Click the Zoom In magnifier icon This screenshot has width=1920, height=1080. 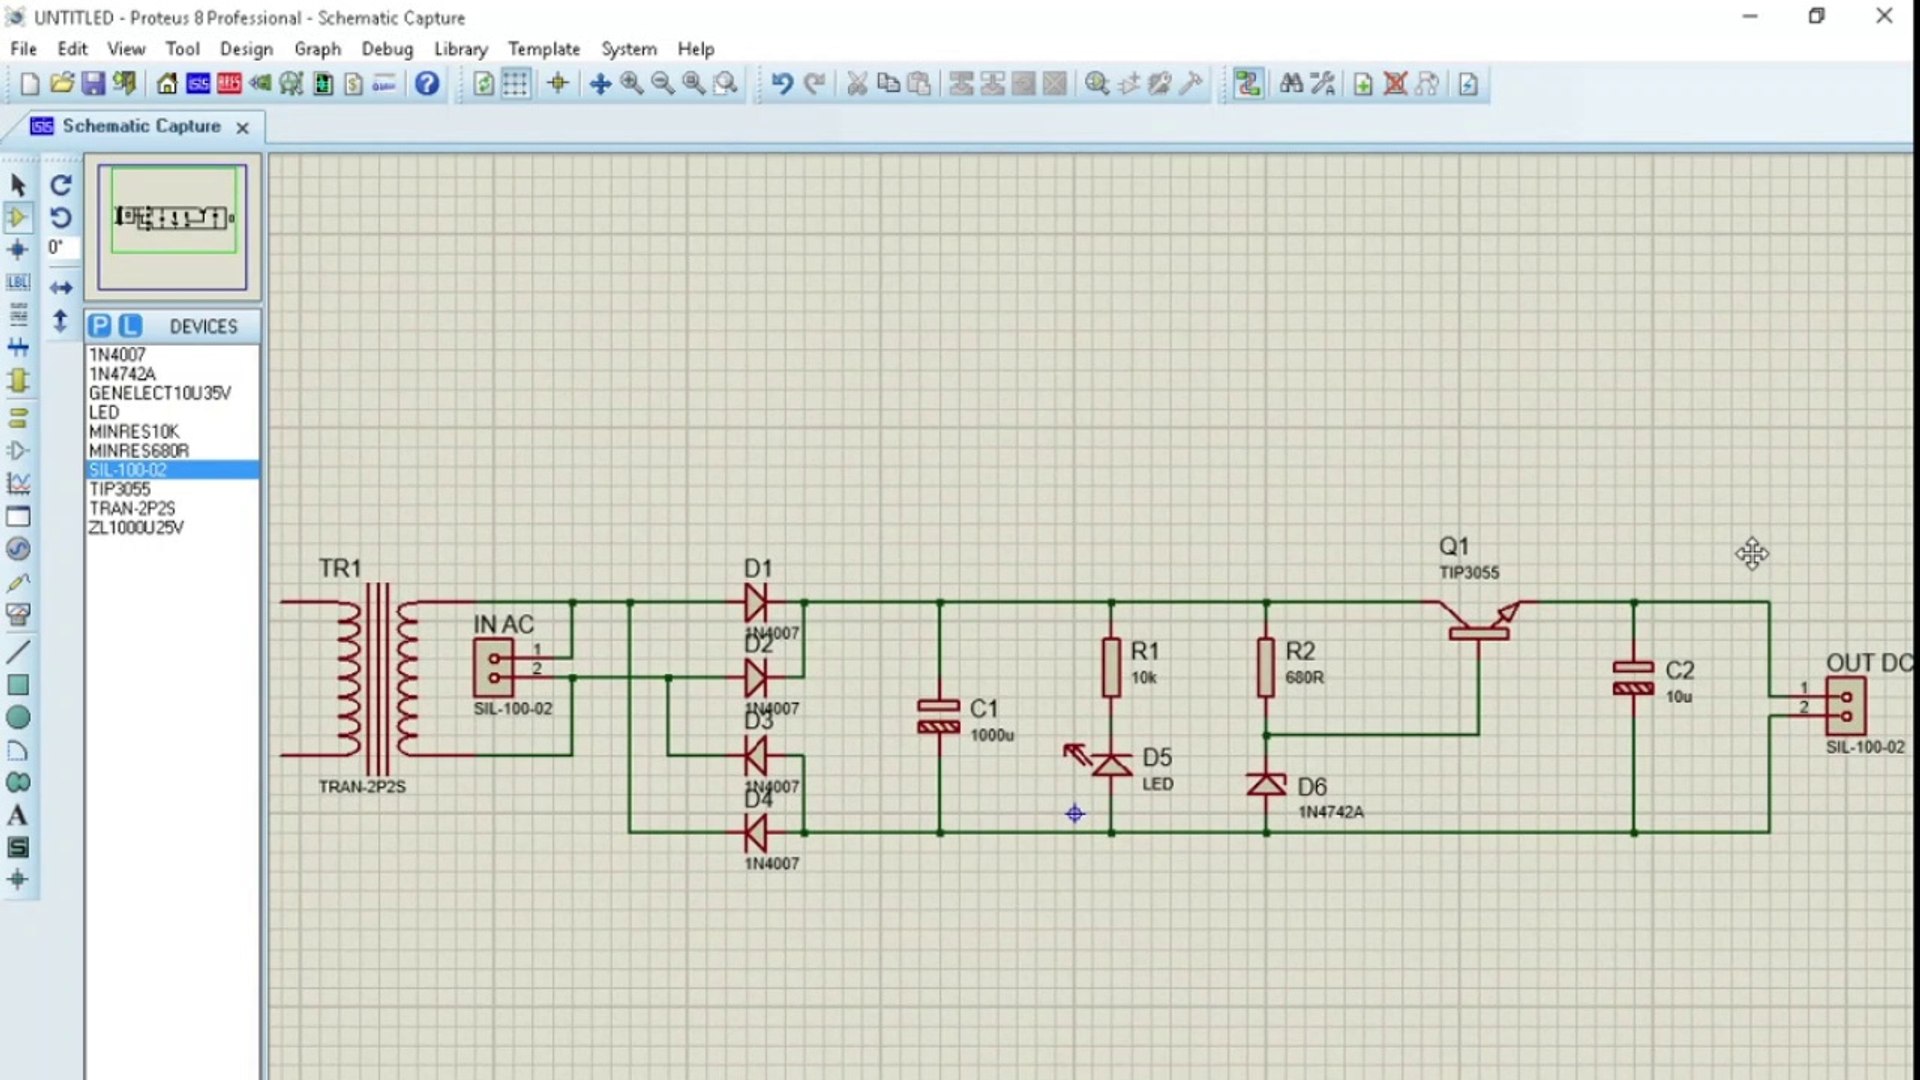point(629,84)
